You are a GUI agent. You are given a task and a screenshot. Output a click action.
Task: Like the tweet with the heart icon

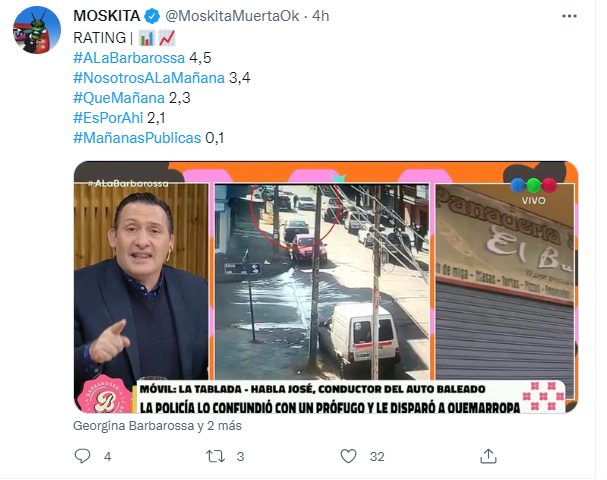pyautogui.click(x=348, y=456)
